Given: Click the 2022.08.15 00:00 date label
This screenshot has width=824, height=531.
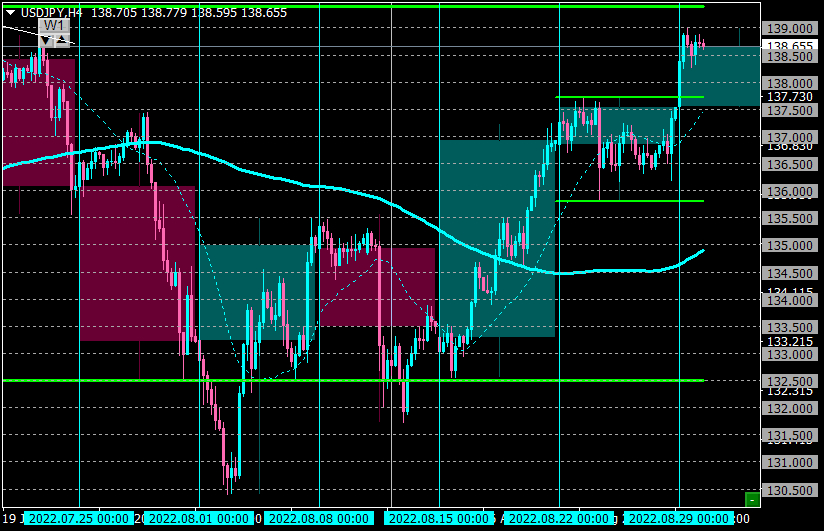Looking at the screenshot, I should pyautogui.click(x=439, y=518).
